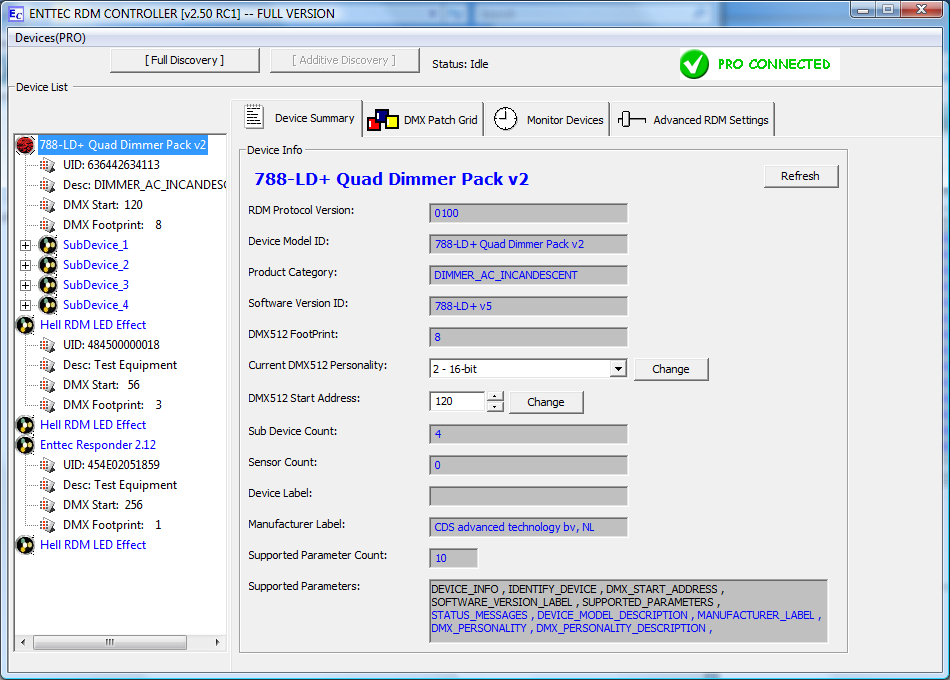
Task: Click the DMX Patch Grid colored squares icon
Action: [x=382, y=120]
